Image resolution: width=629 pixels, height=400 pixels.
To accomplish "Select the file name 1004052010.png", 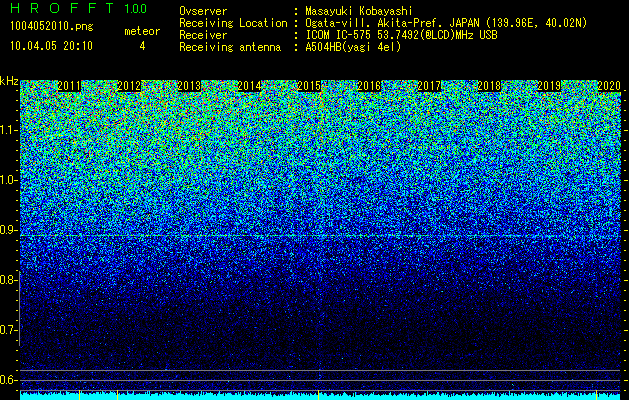I will [52, 27].
